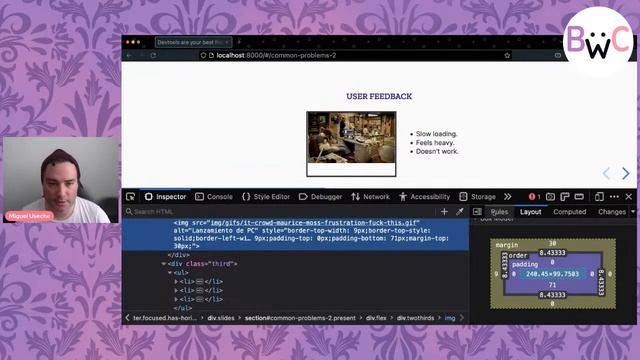
Task: Open the Computed sidebar tab
Action: (569, 212)
